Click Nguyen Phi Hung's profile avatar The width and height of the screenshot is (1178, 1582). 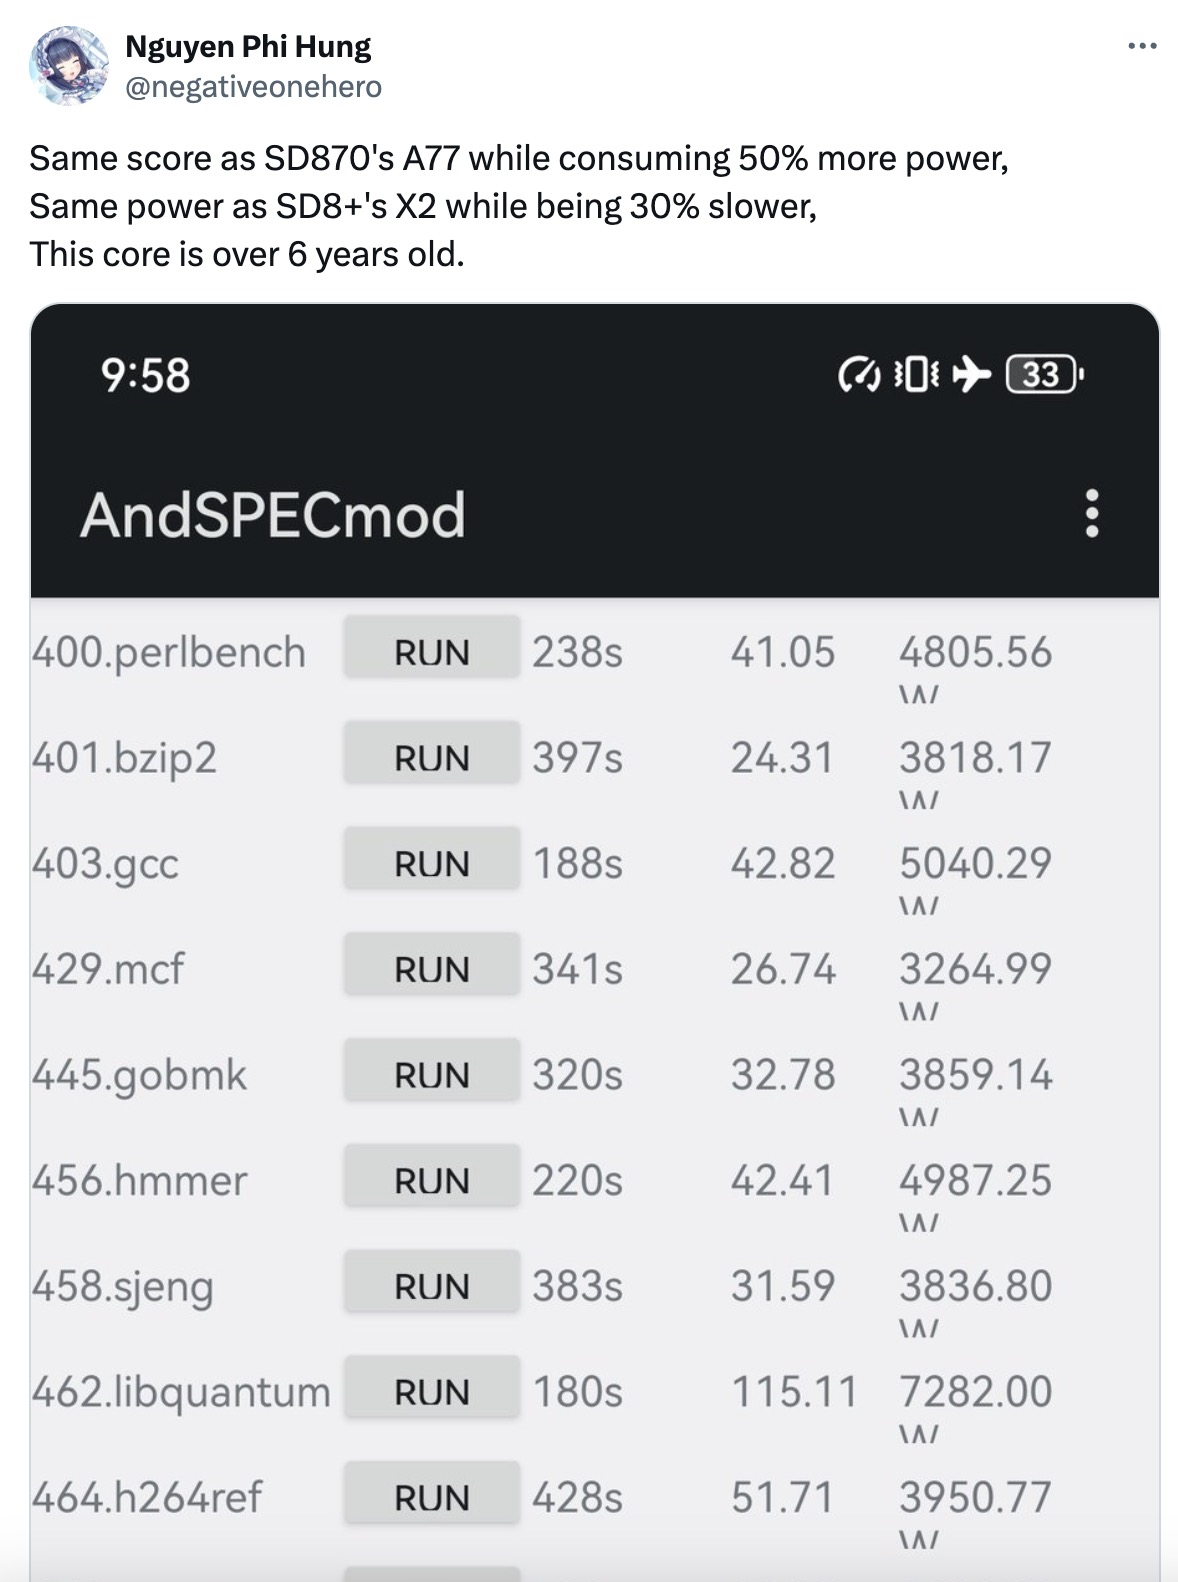tap(68, 66)
